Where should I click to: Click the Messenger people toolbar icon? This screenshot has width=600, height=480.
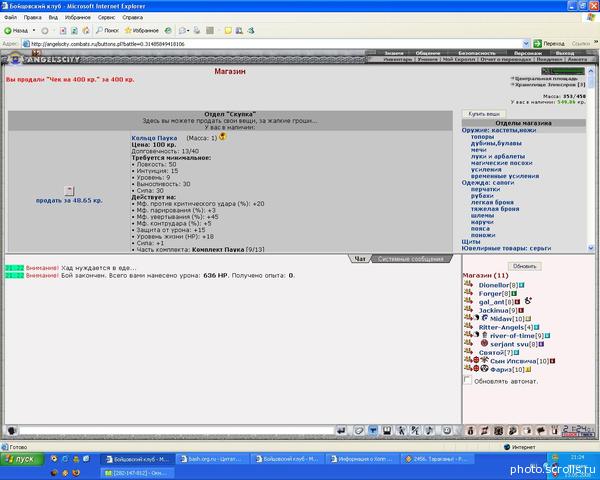coord(251,31)
